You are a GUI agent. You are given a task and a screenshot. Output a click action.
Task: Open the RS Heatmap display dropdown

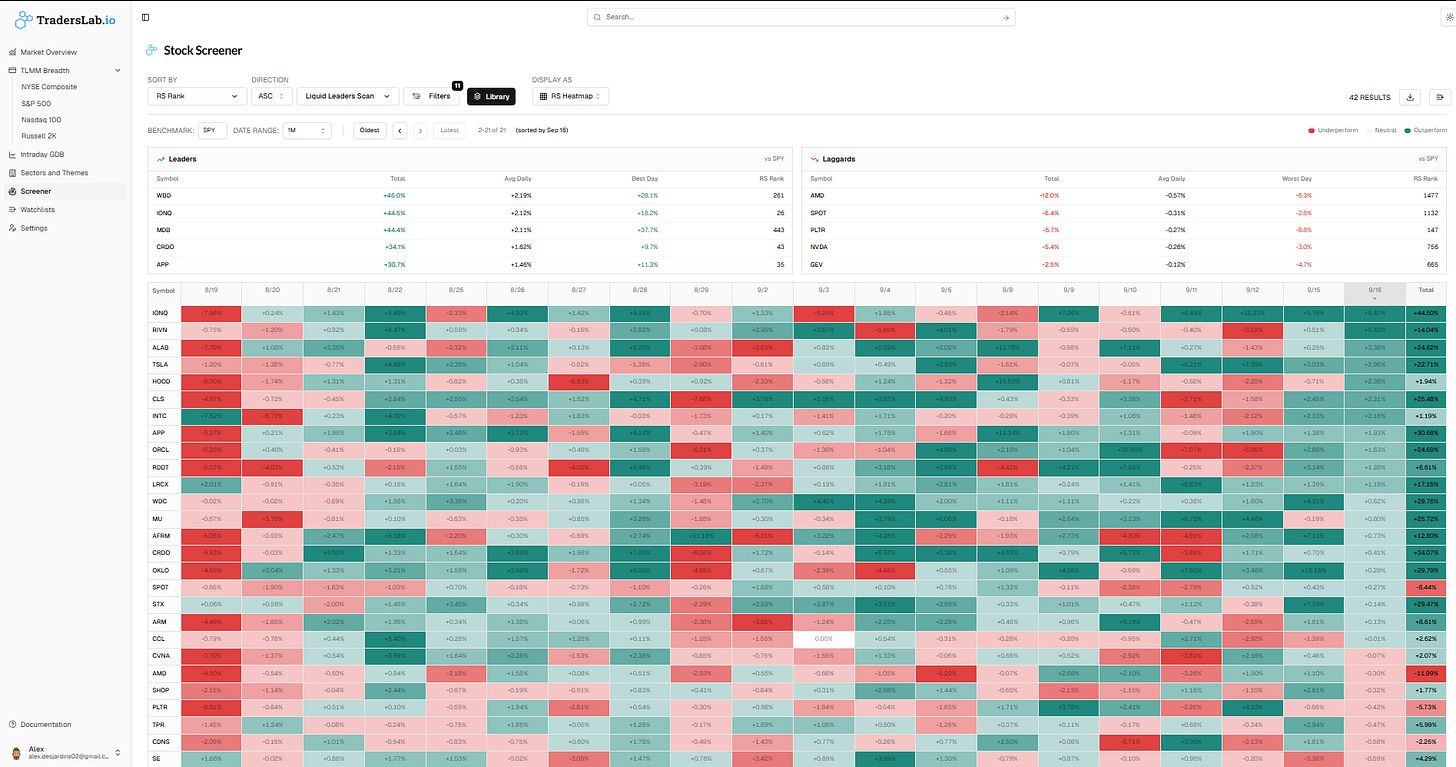570,96
